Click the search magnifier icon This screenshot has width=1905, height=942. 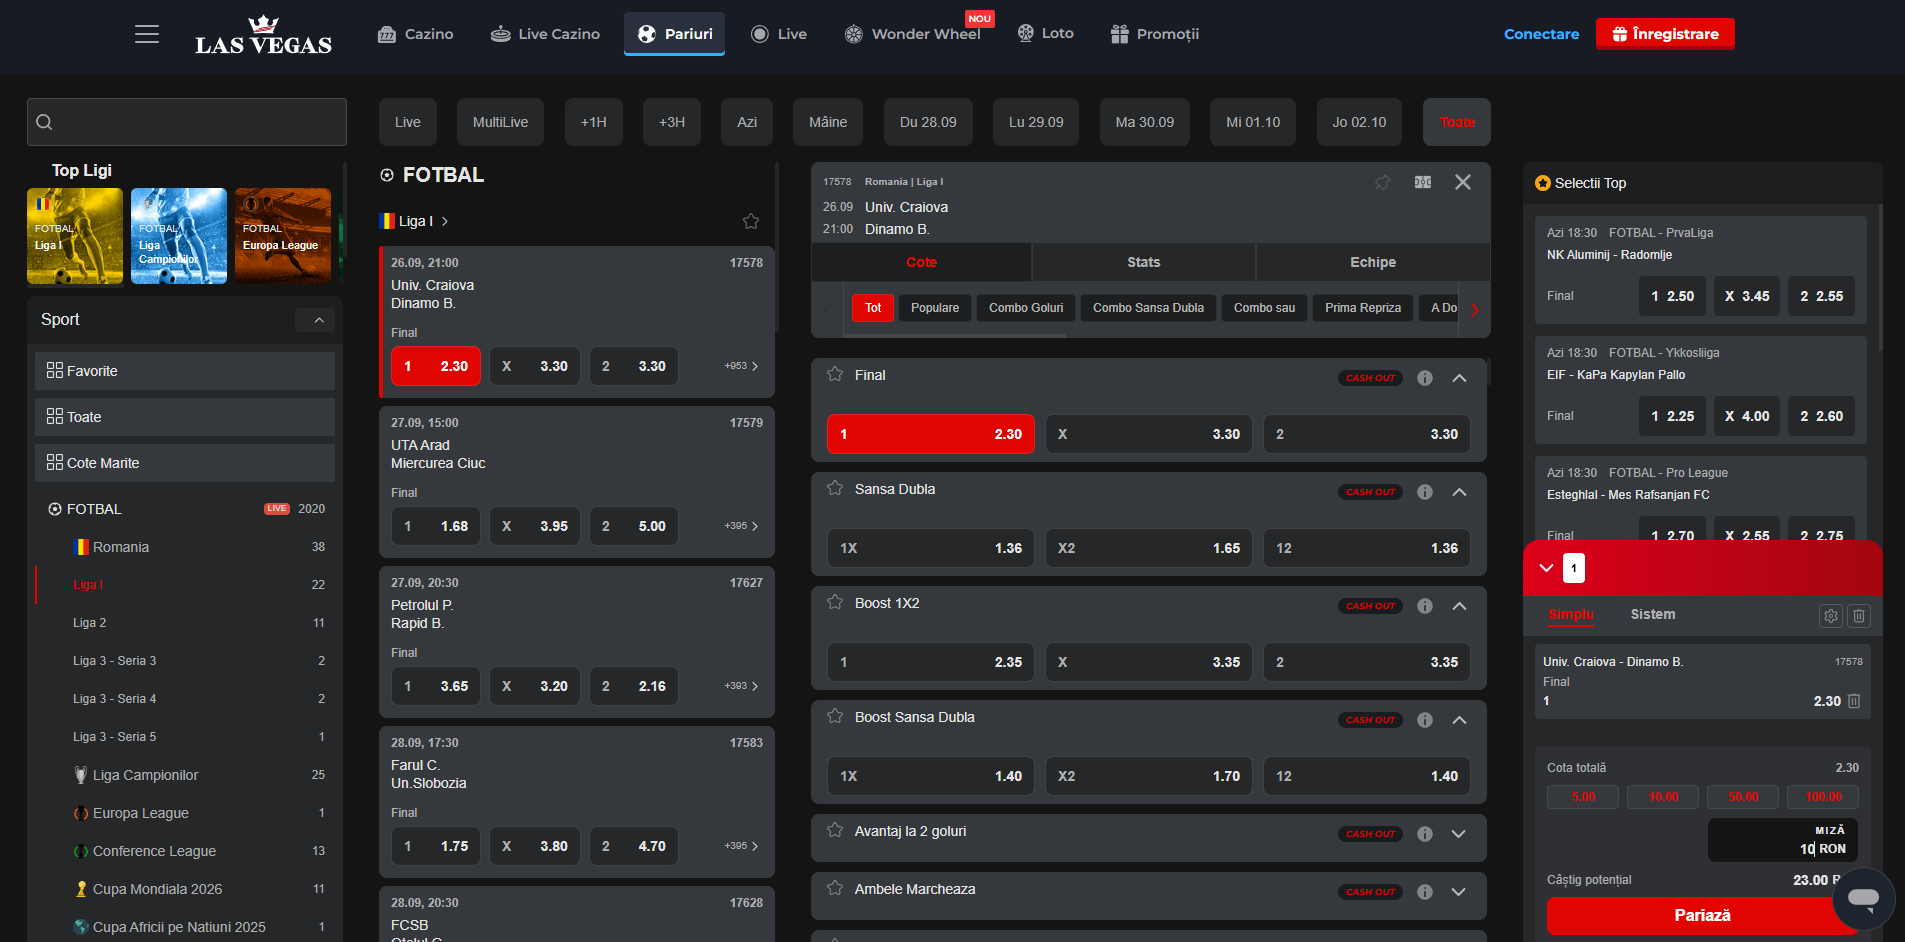point(44,122)
